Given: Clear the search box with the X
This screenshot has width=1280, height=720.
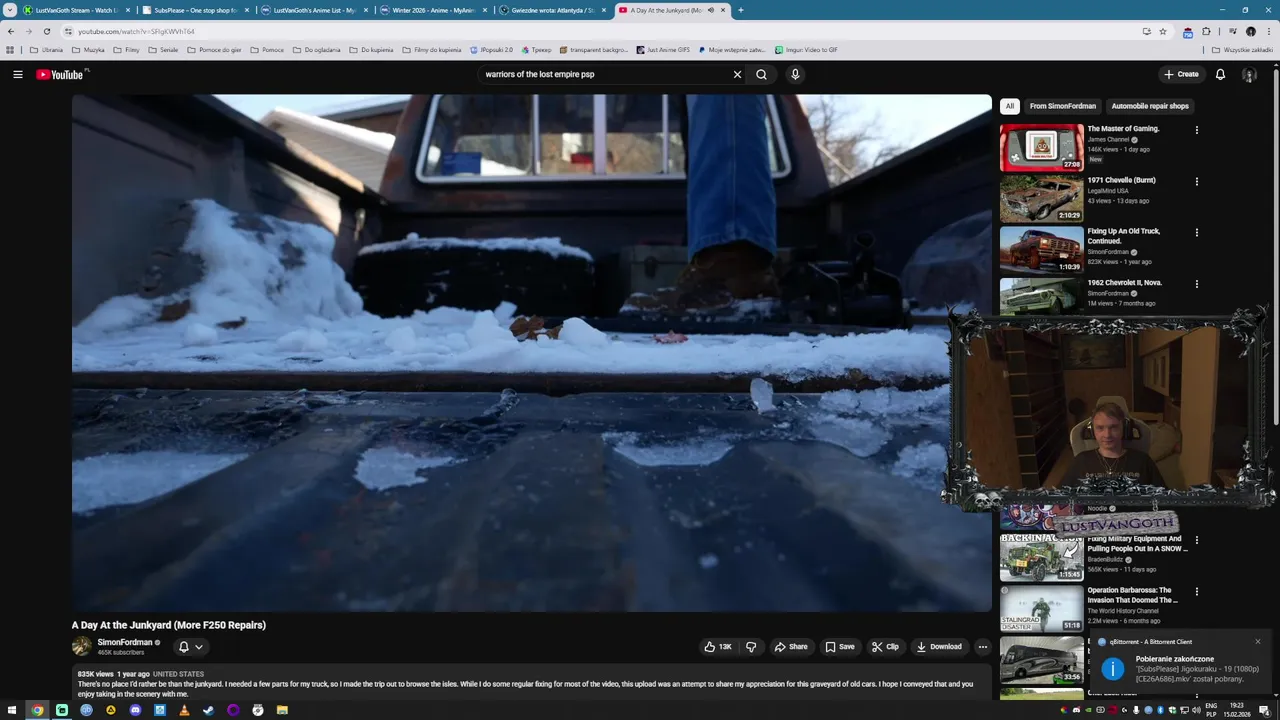Looking at the screenshot, I should [x=737, y=74].
